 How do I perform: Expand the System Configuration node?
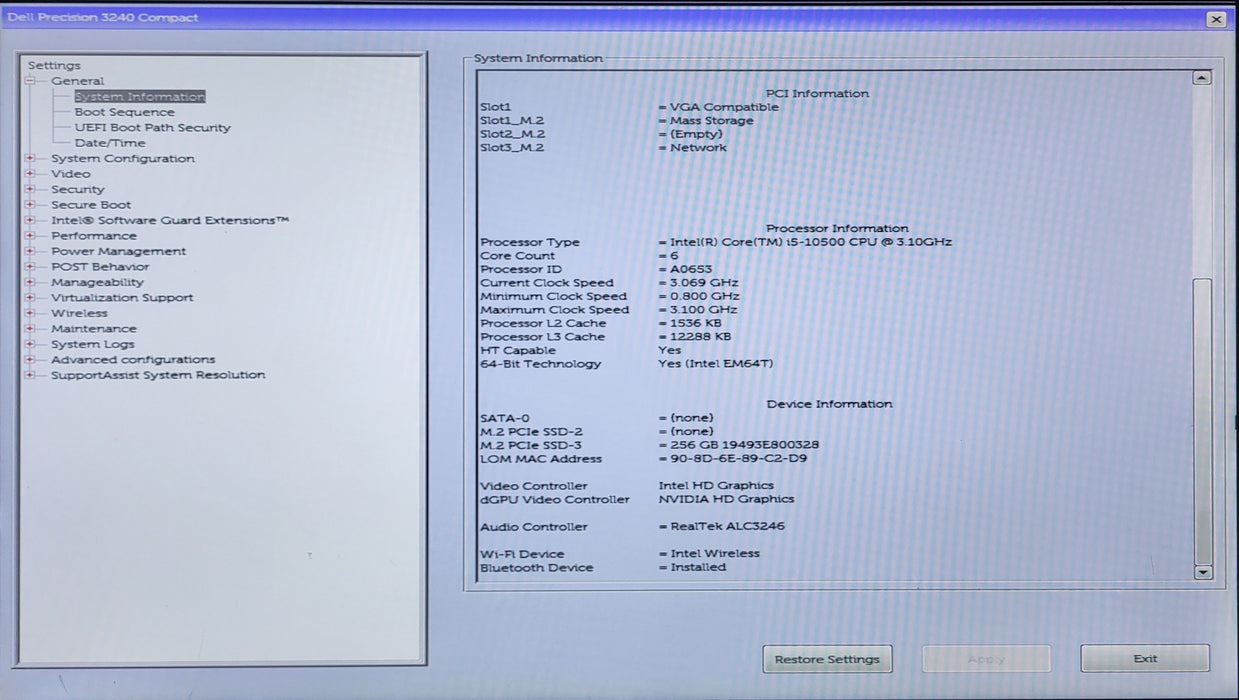(30, 158)
